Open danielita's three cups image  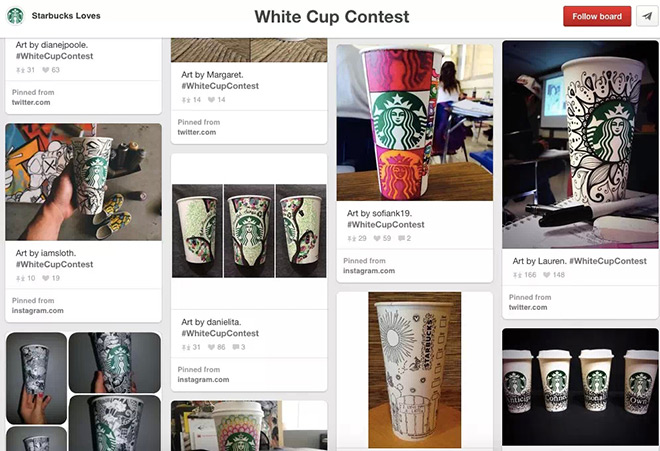(x=249, y=231)
